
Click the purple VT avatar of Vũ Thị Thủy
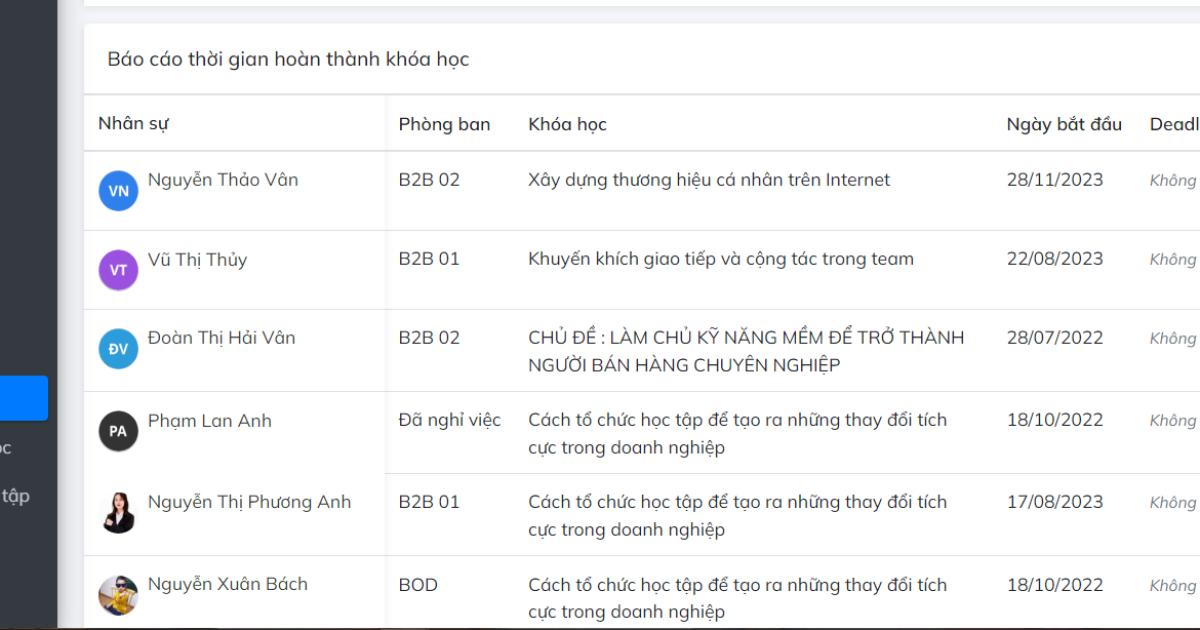[x=119, y=270]
